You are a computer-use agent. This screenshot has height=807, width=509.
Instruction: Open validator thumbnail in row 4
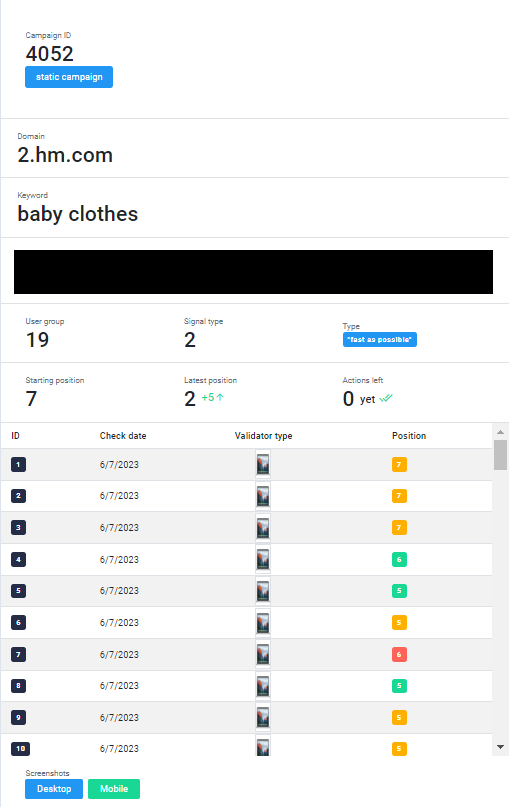point(263,559)
